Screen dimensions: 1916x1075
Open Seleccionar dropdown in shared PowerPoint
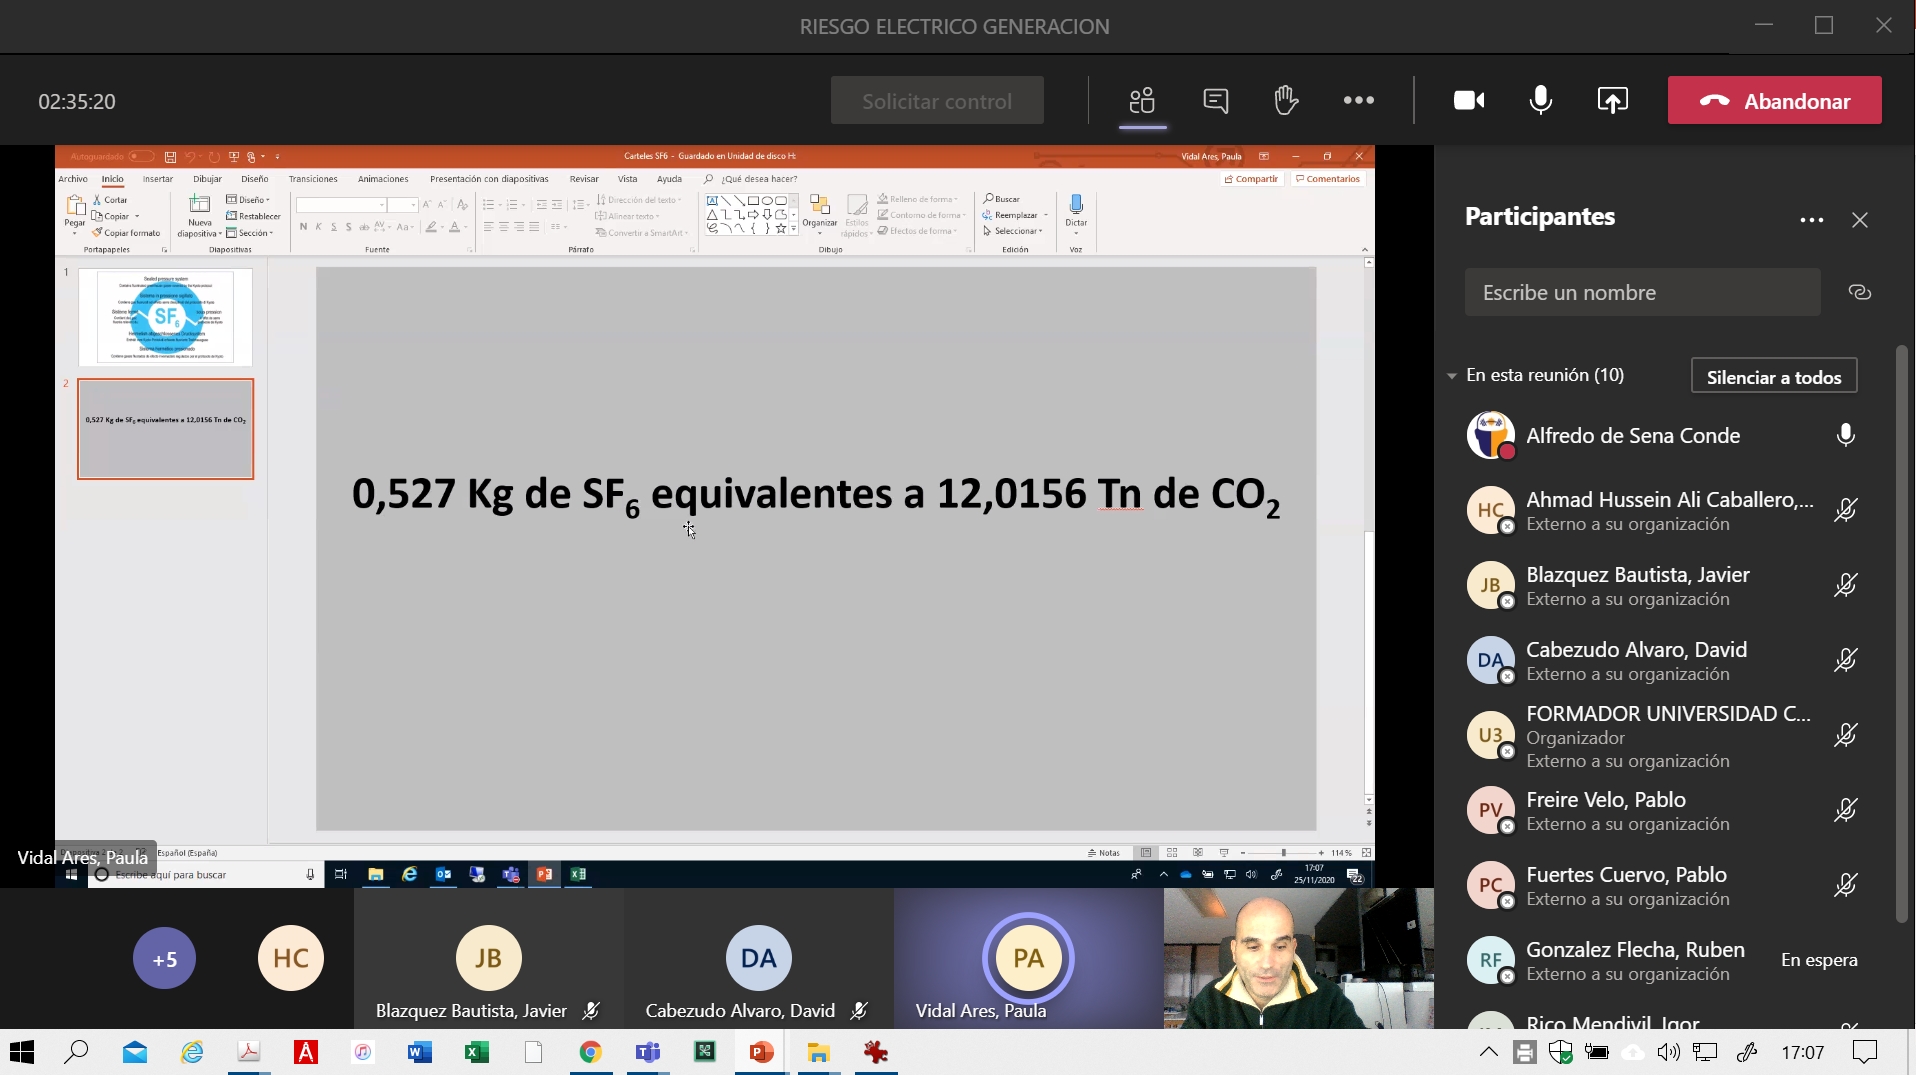click(x=1014, y=231)
